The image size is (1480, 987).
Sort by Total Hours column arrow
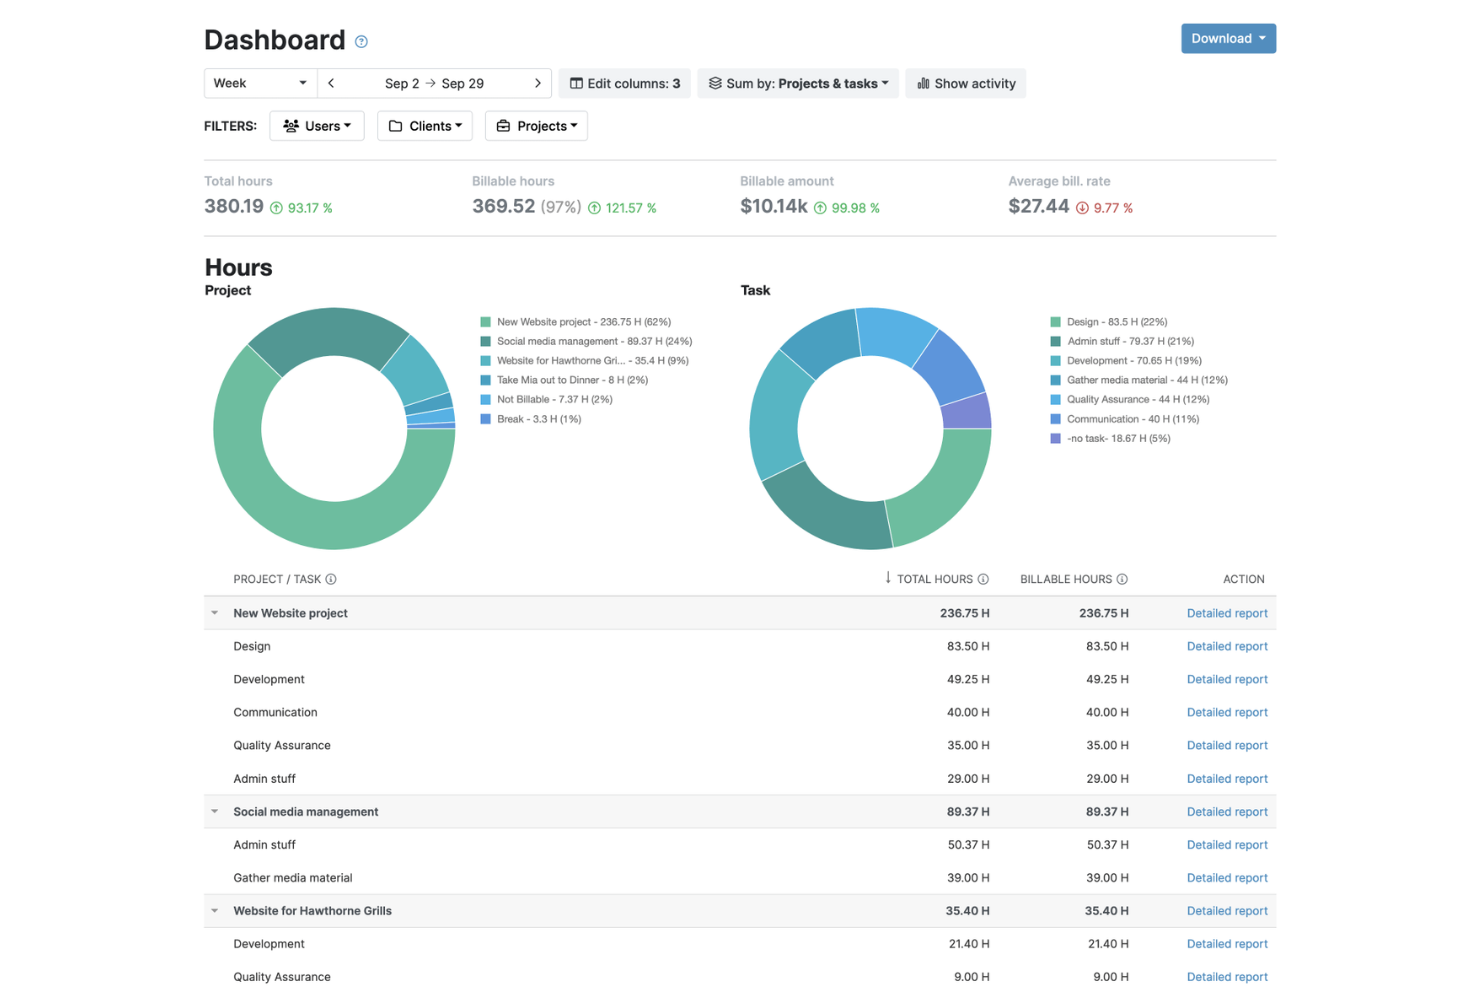click(888, 578)
